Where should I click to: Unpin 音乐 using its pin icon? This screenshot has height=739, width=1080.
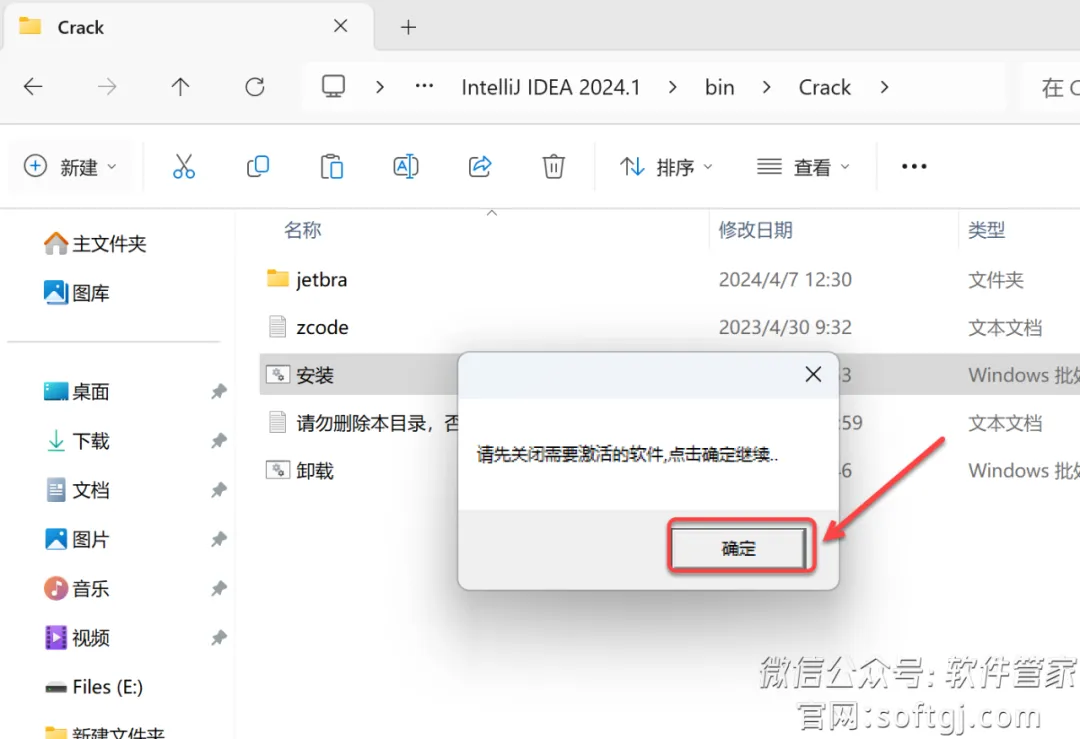coord(219,589)
